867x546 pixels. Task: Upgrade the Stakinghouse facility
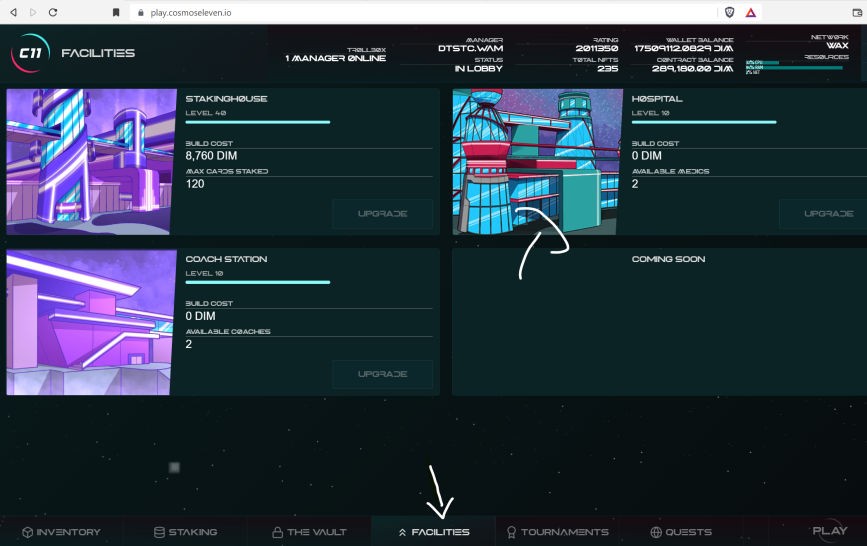[x=383, y=214]
